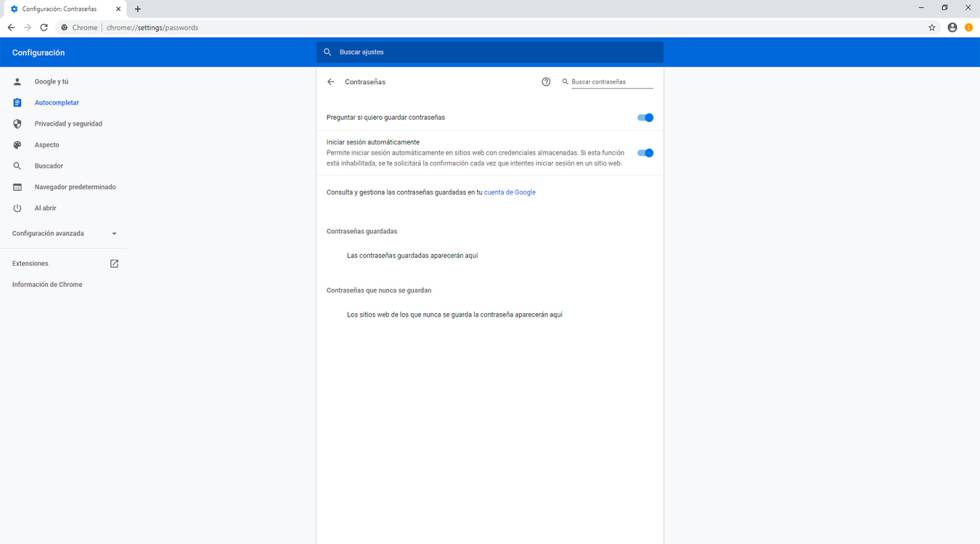Click the browser forward arrow
Viewport: 980px width, 544px height.
[x=28, y=28]
